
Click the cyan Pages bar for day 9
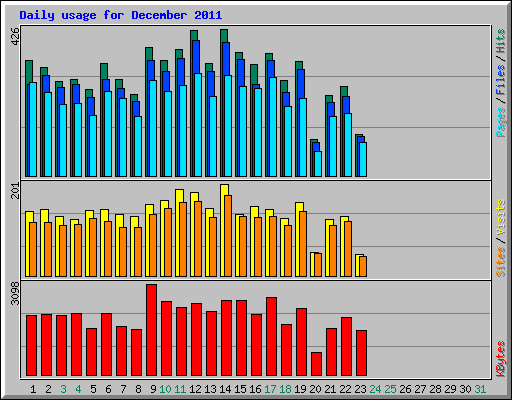153,128
